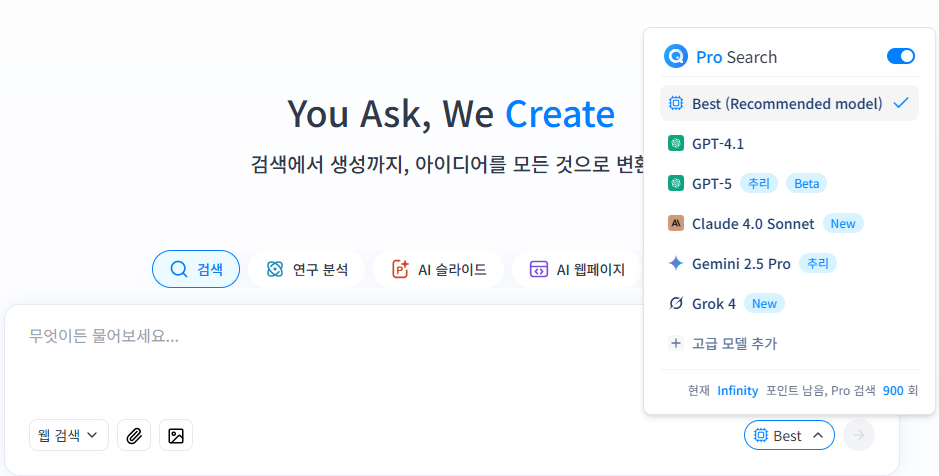
Task: Click the checkmark next to Best model
Action: 901,104
